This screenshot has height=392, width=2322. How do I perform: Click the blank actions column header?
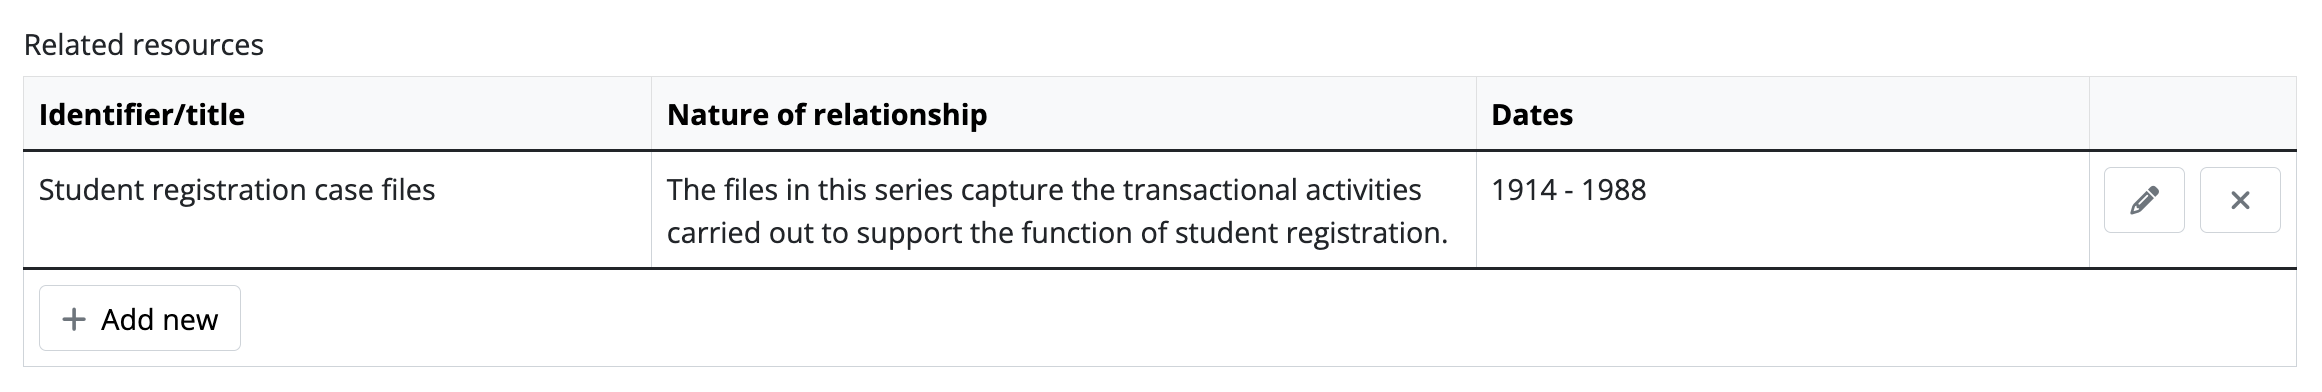click(x=2193, y=114)
